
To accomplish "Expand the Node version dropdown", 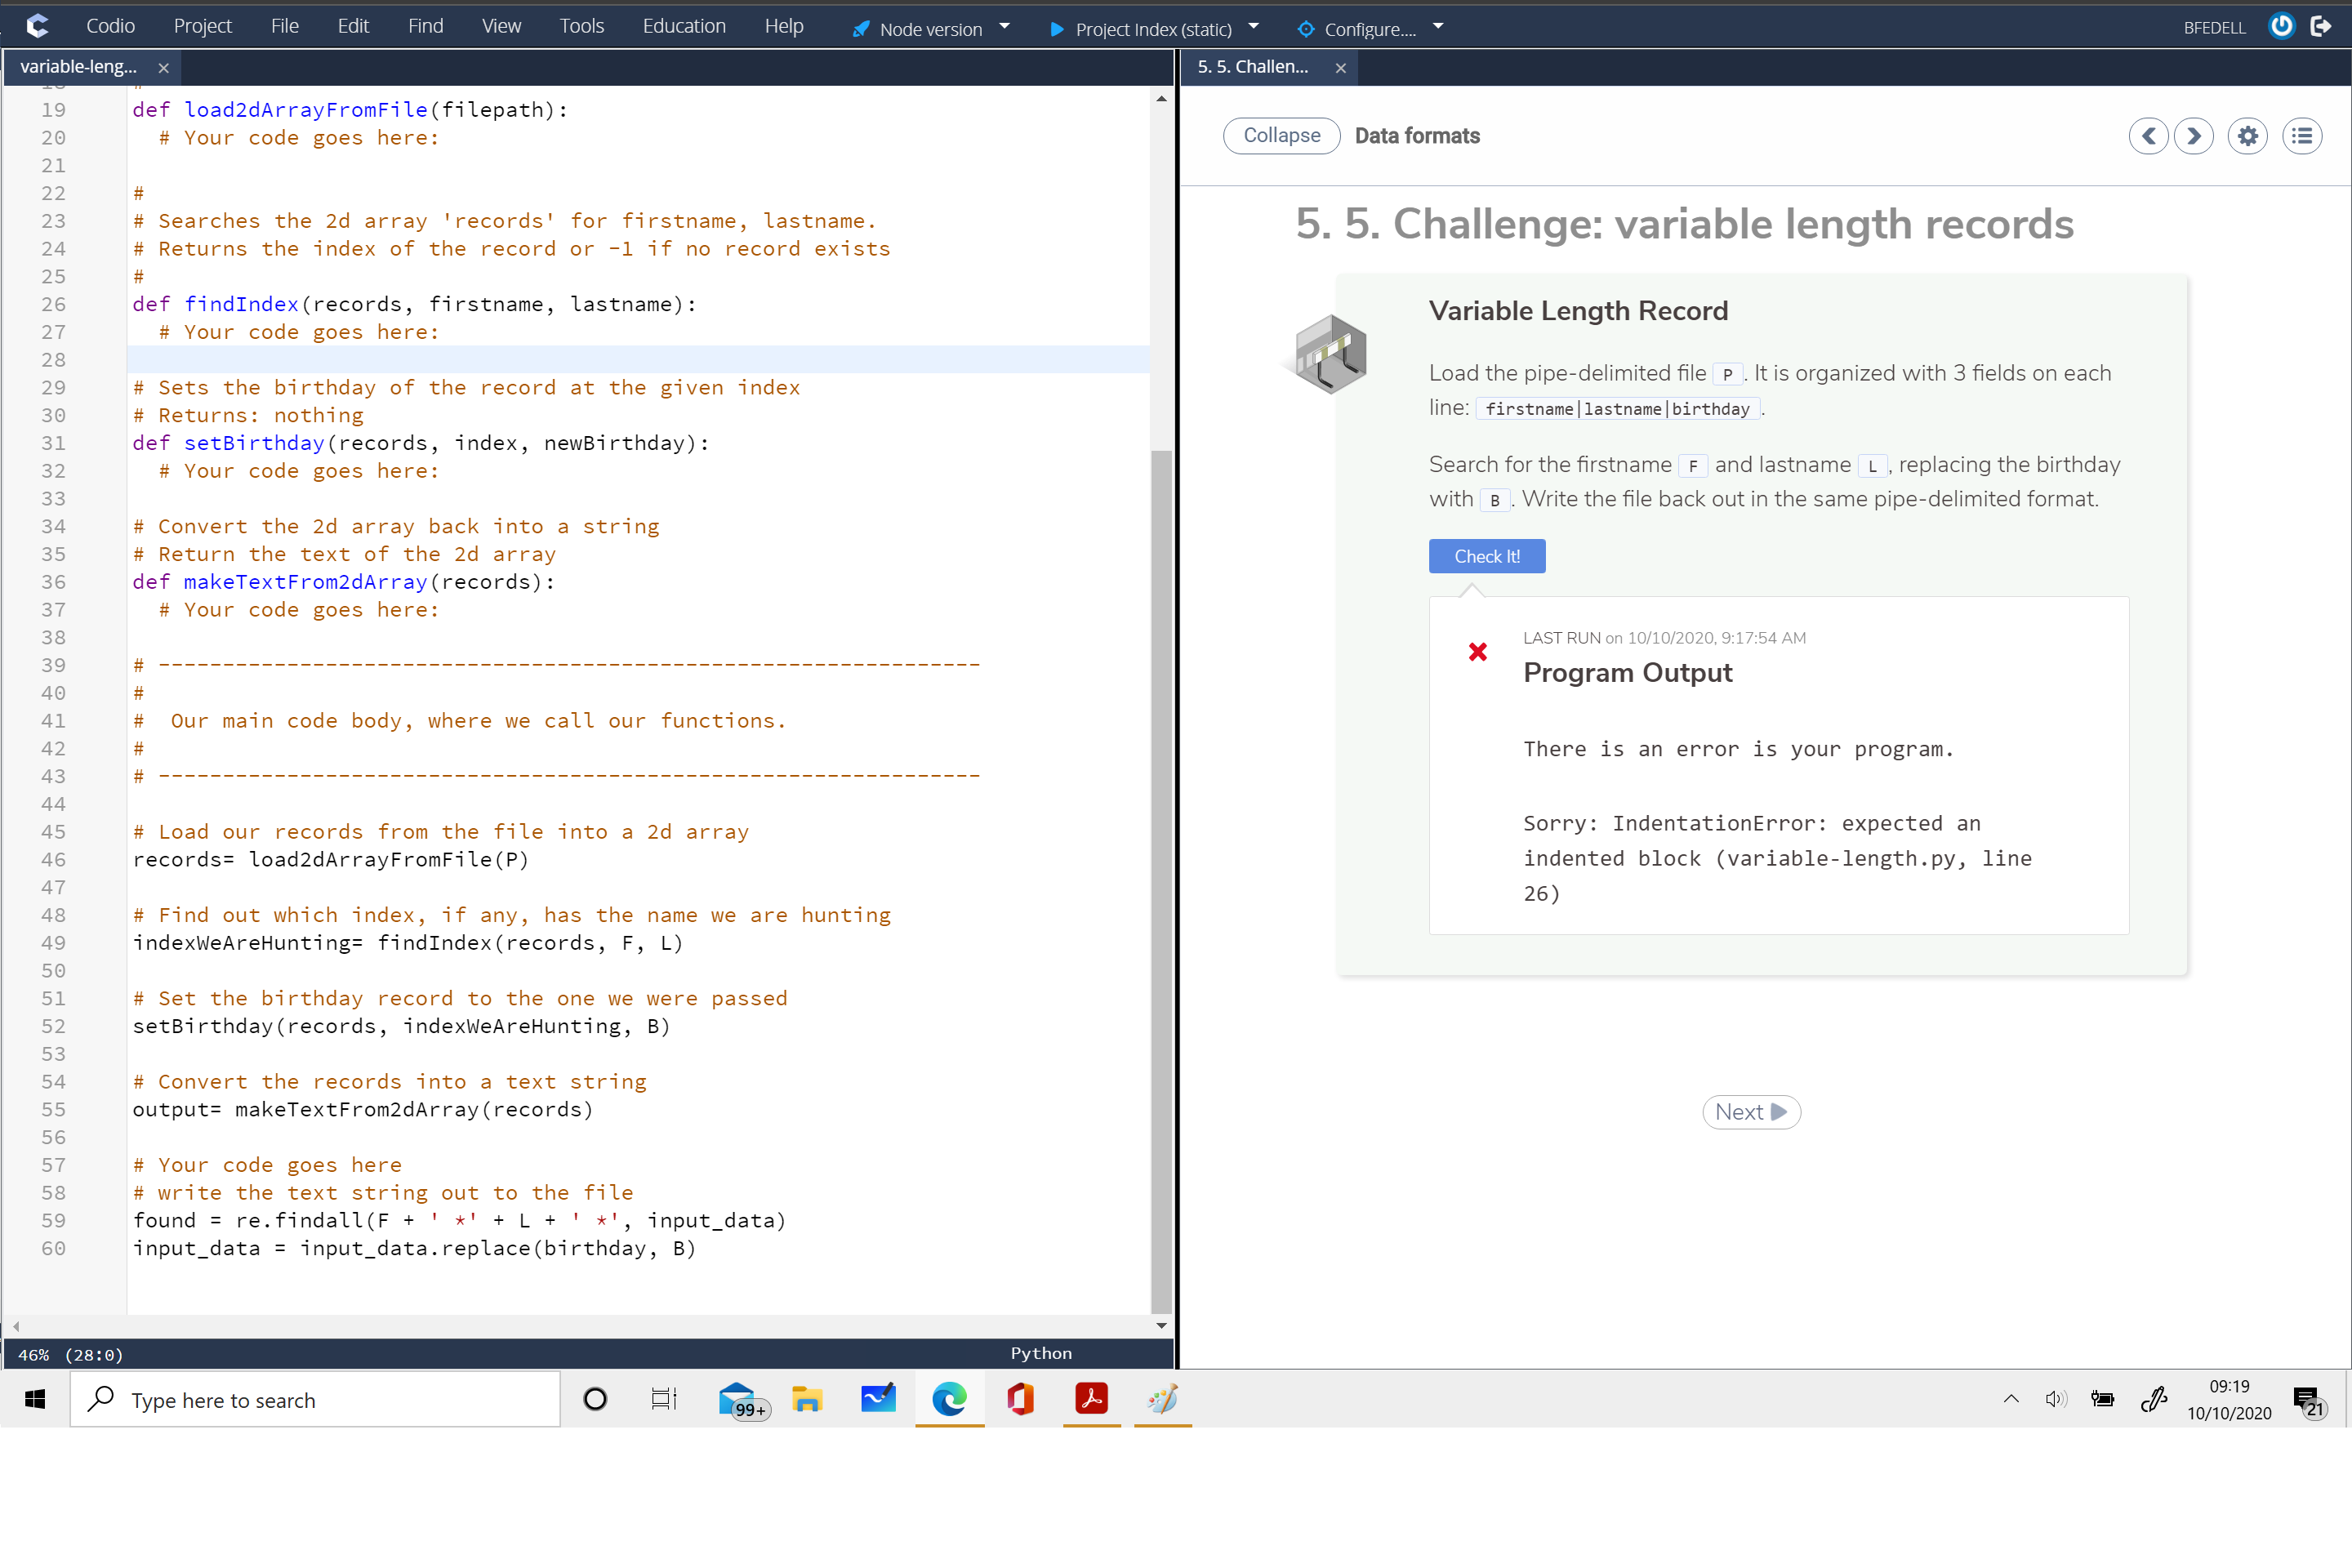I will [1008, 26].
